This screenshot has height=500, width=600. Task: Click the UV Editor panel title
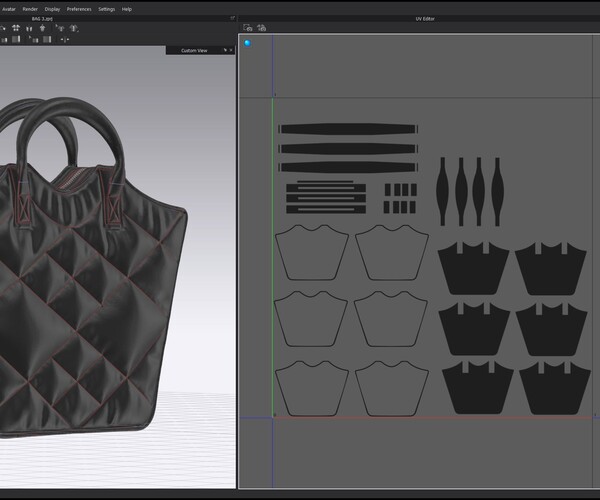425,18
